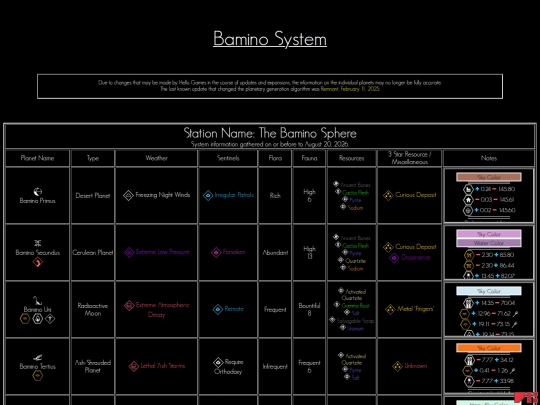
Task: Click the magnifier icon next to 73.15
Action: pyautogui.click(x=515, y=324)
